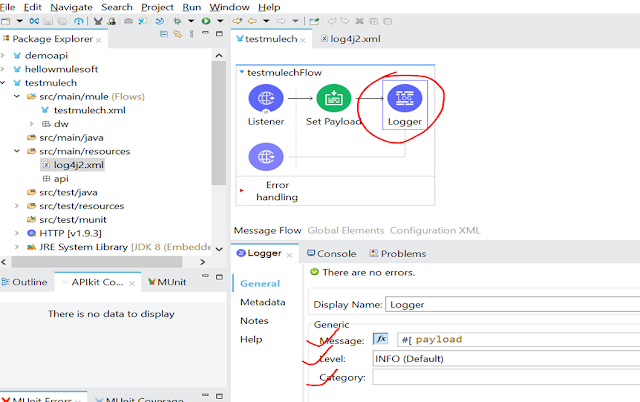Click the yellow forward annotation arrow icon
Viewport: 640px width, 402px height.
point(237,21)
